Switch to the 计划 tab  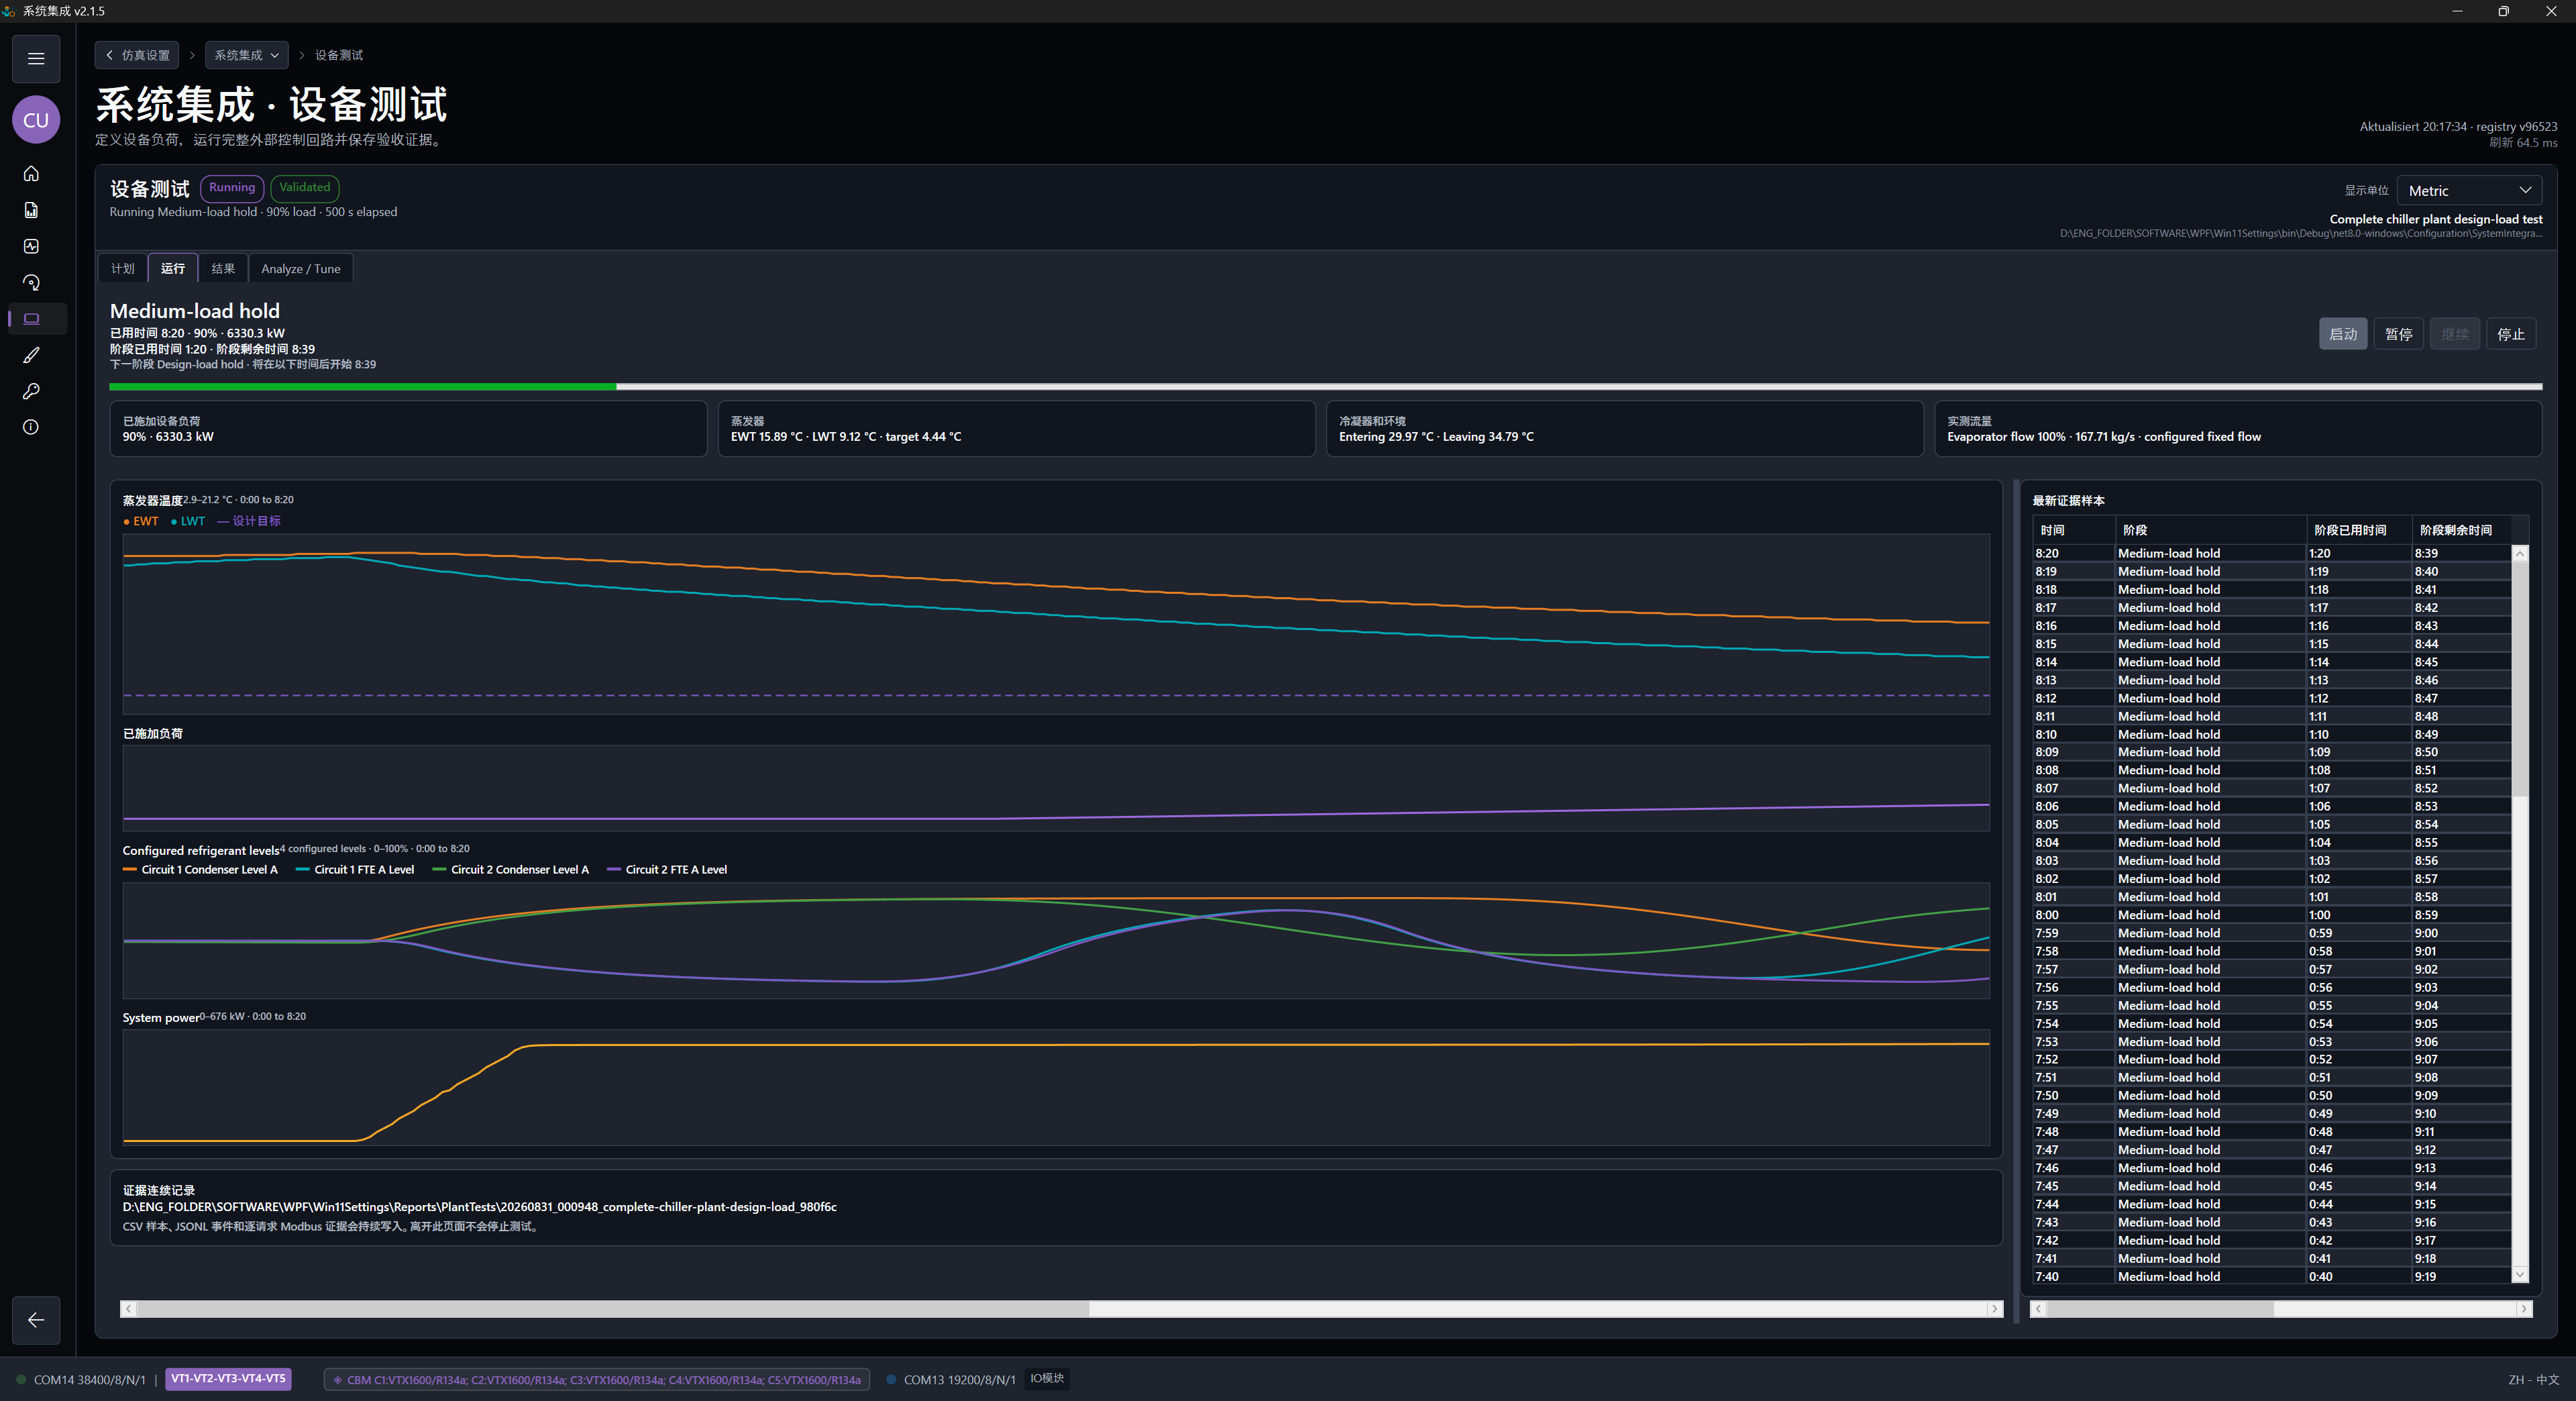click(123, 268)
